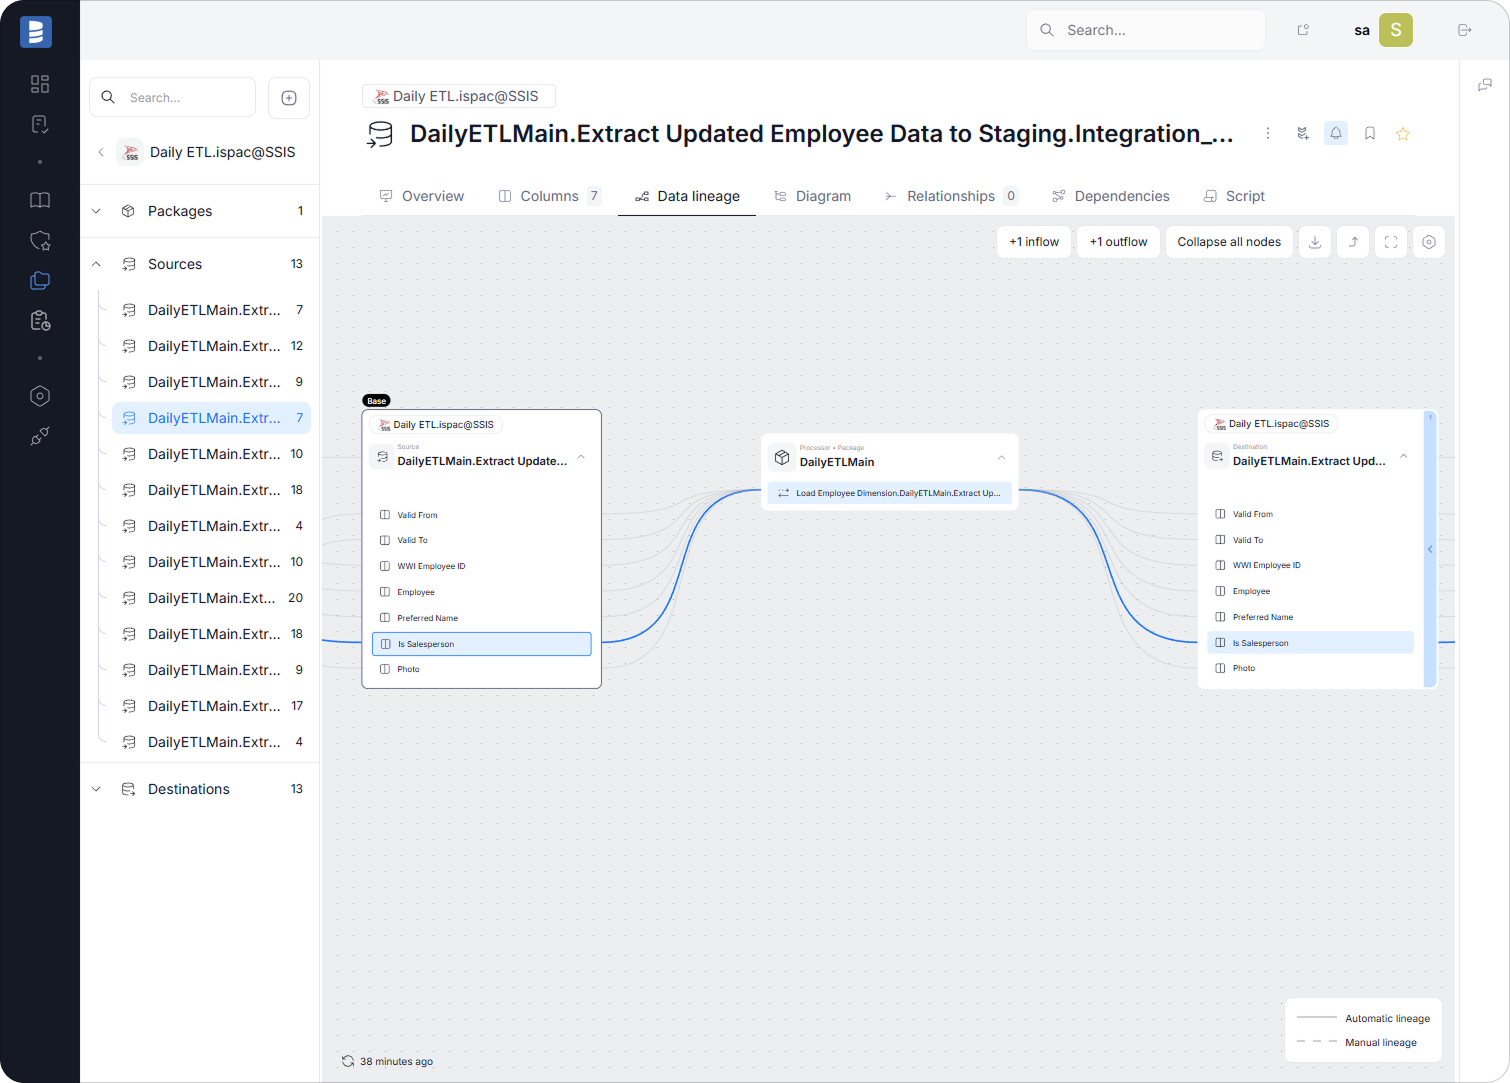Screen dimensions: 1510x1083
Task: Enter fullscreen lineage view
Action: click(x=1391, y=242)
